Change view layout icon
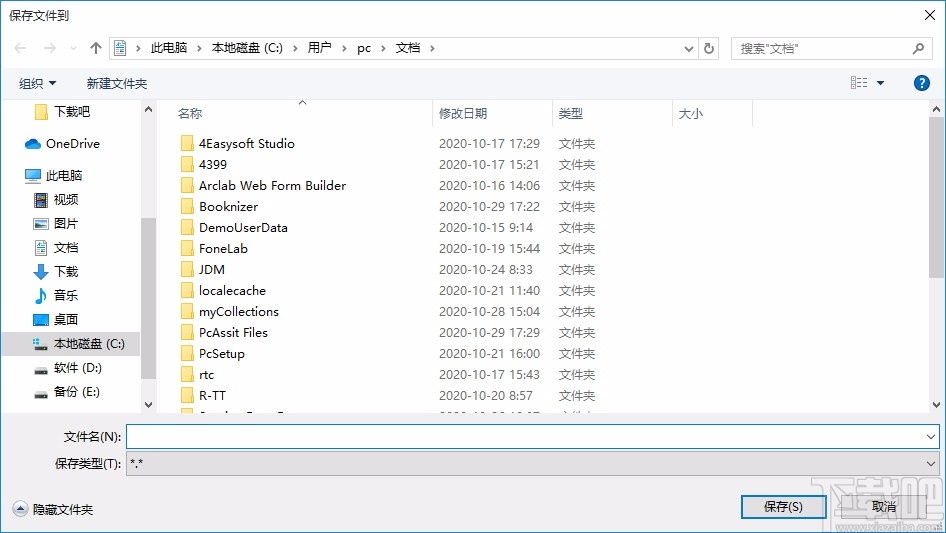 coord(859,83)
